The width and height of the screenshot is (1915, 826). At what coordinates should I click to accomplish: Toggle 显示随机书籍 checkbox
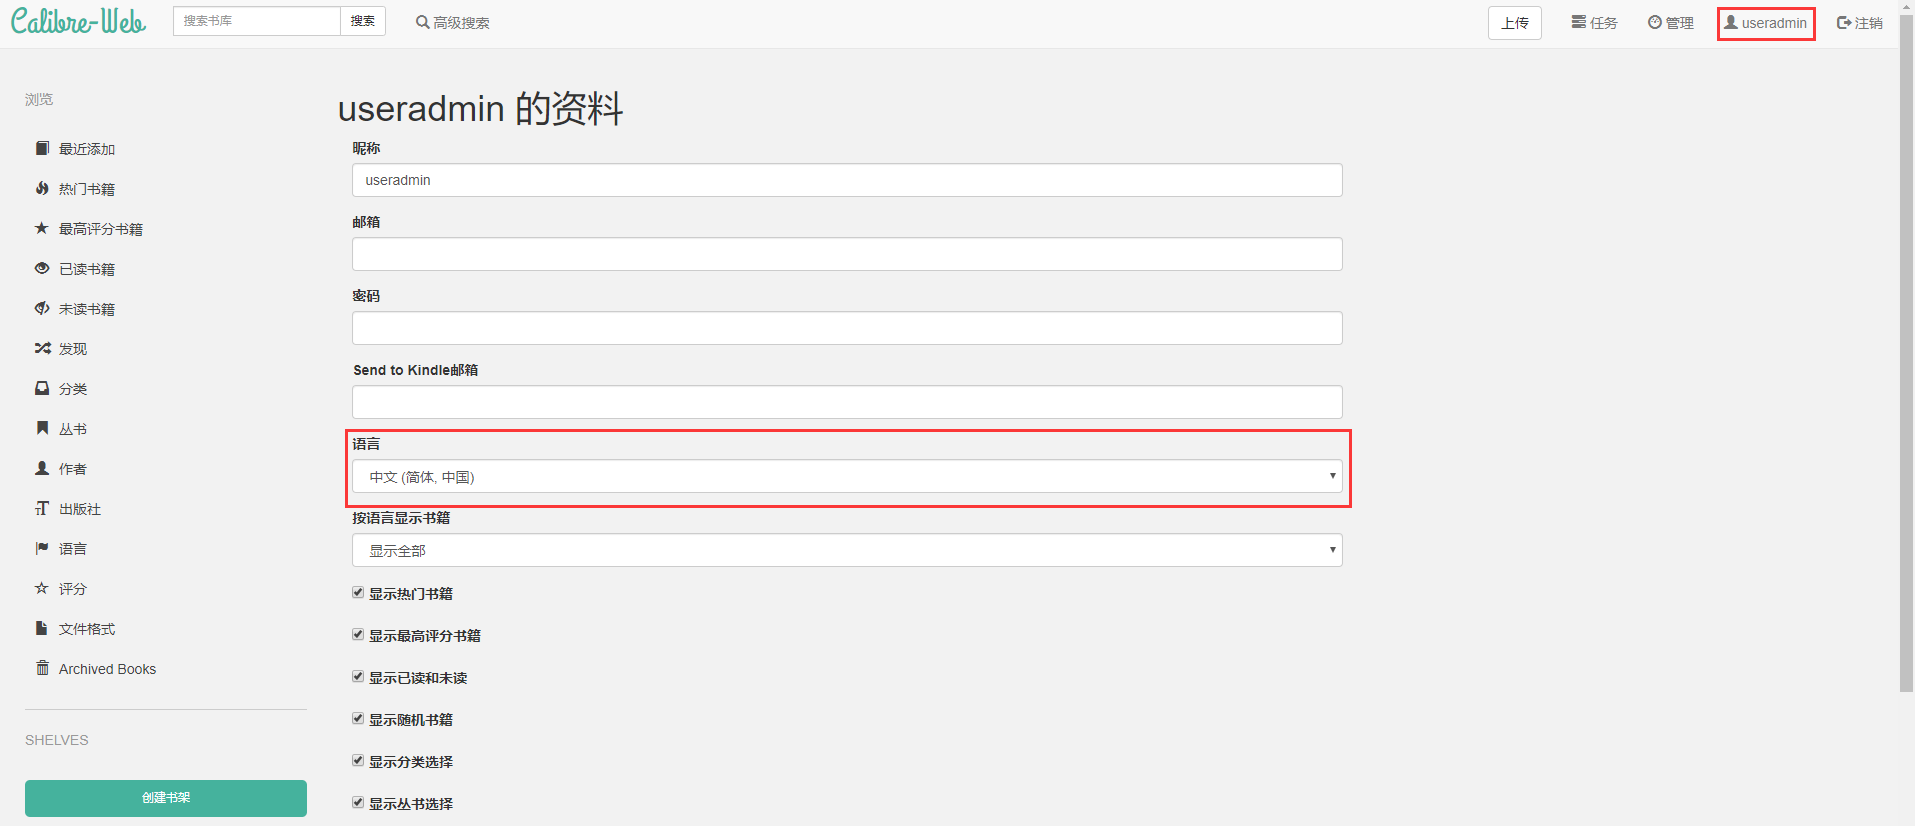click(357, 718)
